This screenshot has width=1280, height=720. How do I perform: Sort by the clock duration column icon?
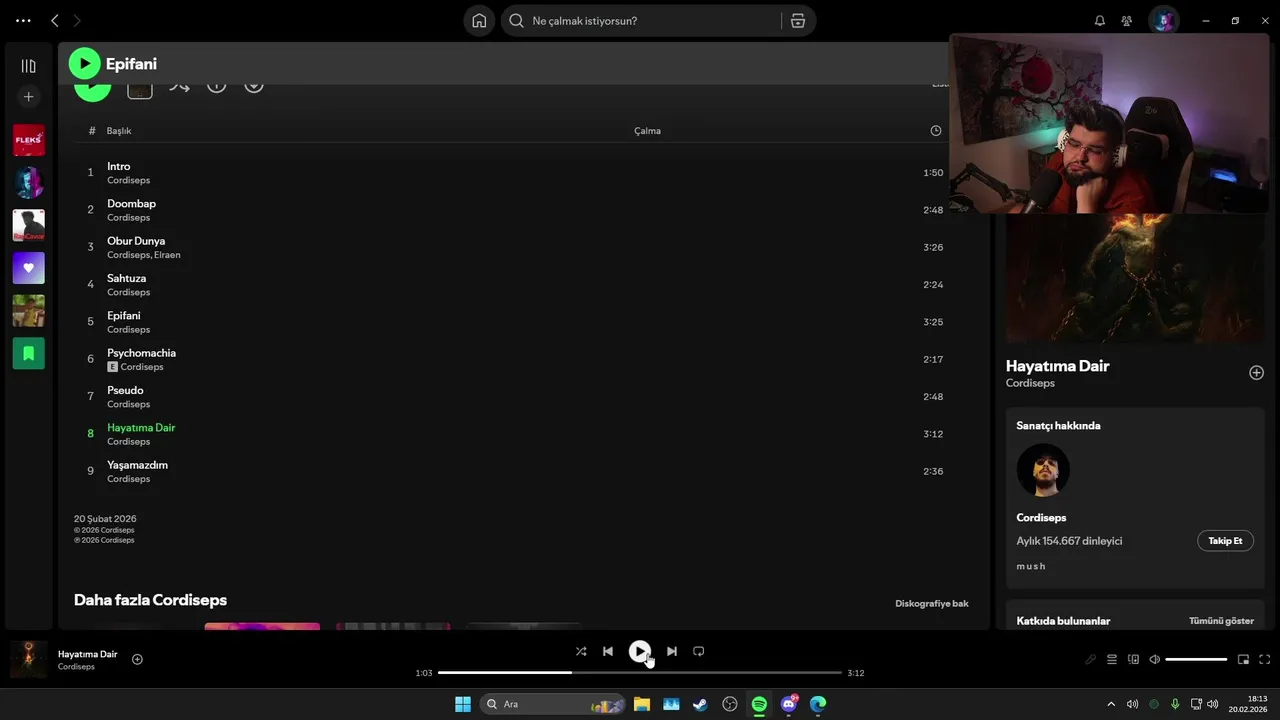935,131
